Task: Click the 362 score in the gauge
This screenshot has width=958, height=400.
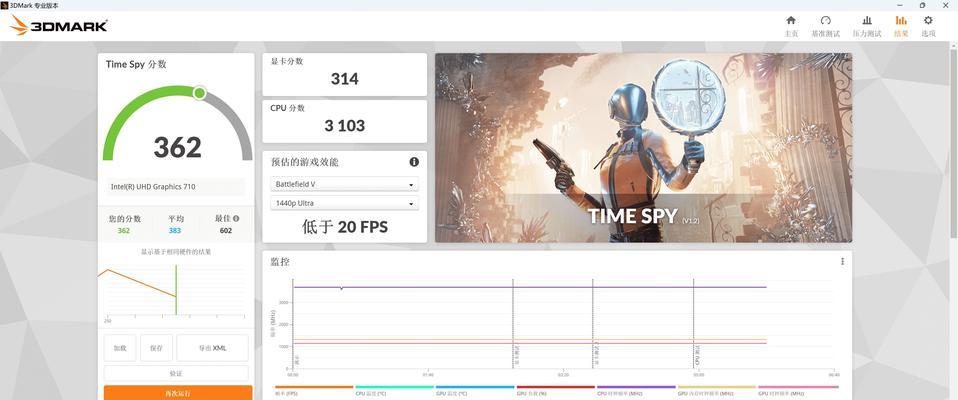Action: click(177, 147)
